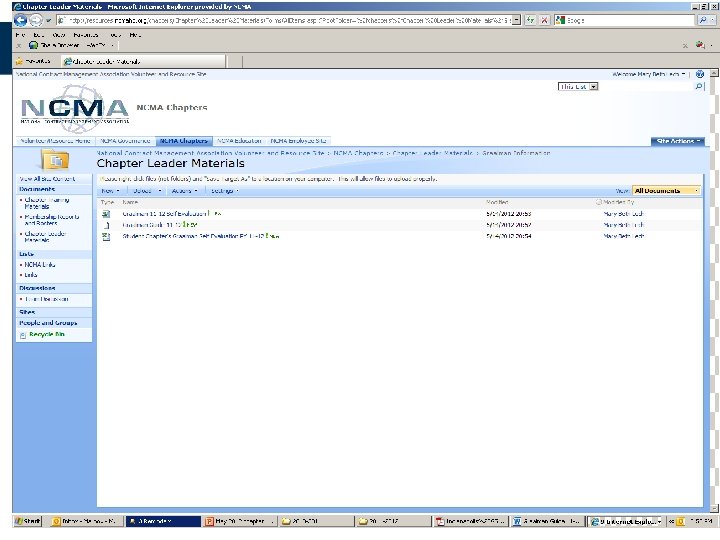Click the document icon of the second file
720x540 pixels.
(106, 225)
